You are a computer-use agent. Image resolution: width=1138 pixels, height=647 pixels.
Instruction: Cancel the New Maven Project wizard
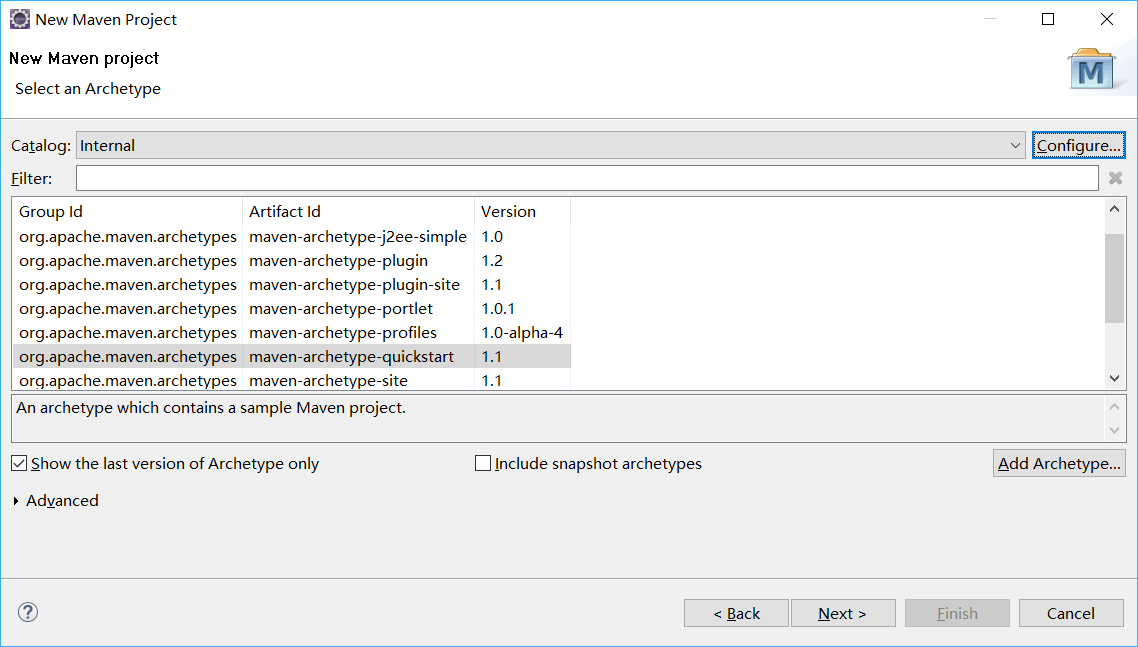pos(1071,614)
